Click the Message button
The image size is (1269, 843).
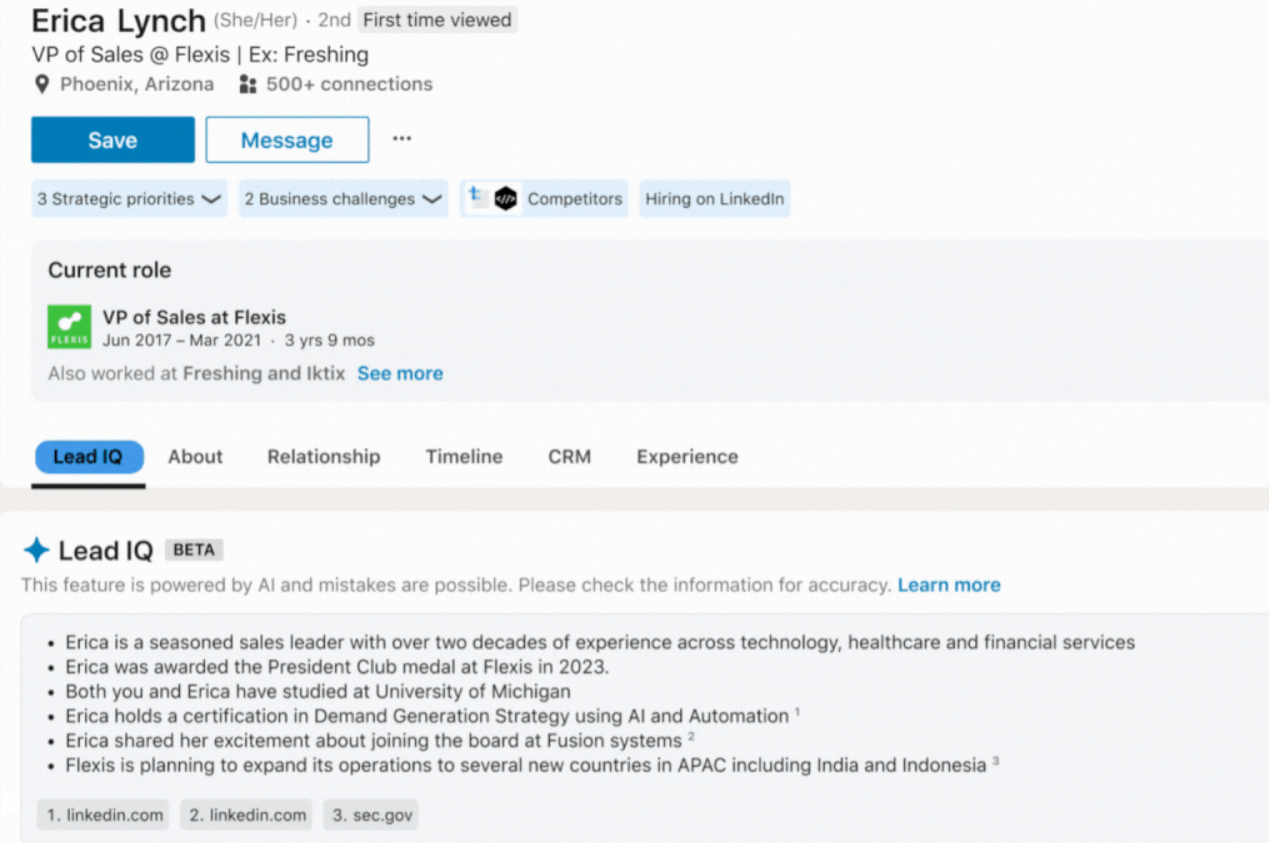287,139
